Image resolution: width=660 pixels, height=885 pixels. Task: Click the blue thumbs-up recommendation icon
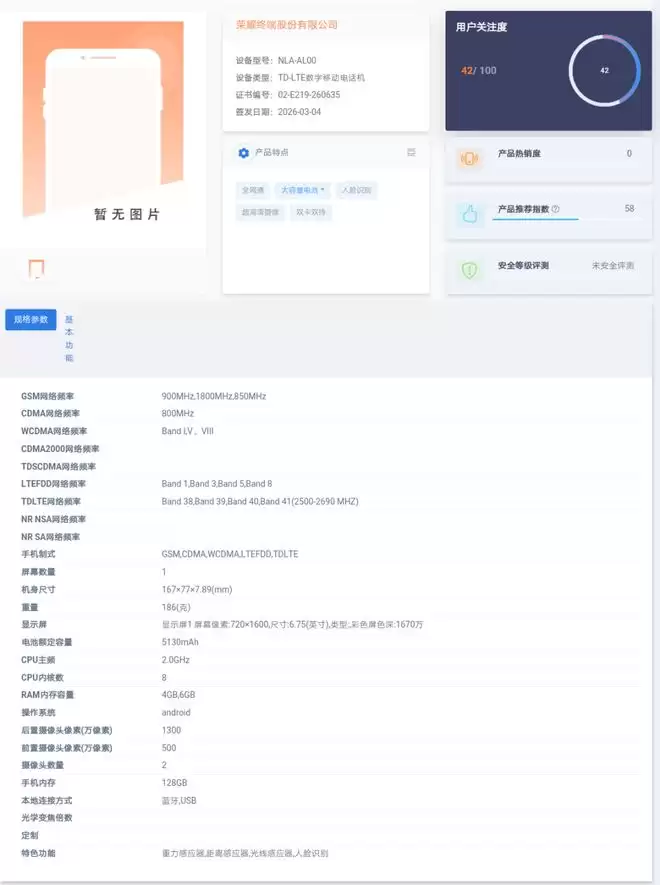[468, 213]
